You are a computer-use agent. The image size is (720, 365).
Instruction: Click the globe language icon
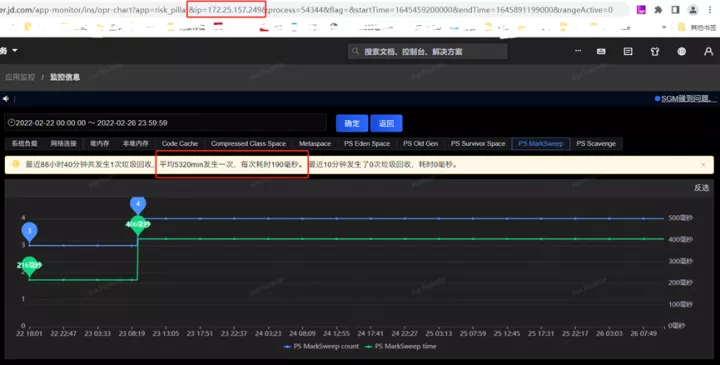click(682, 51)
